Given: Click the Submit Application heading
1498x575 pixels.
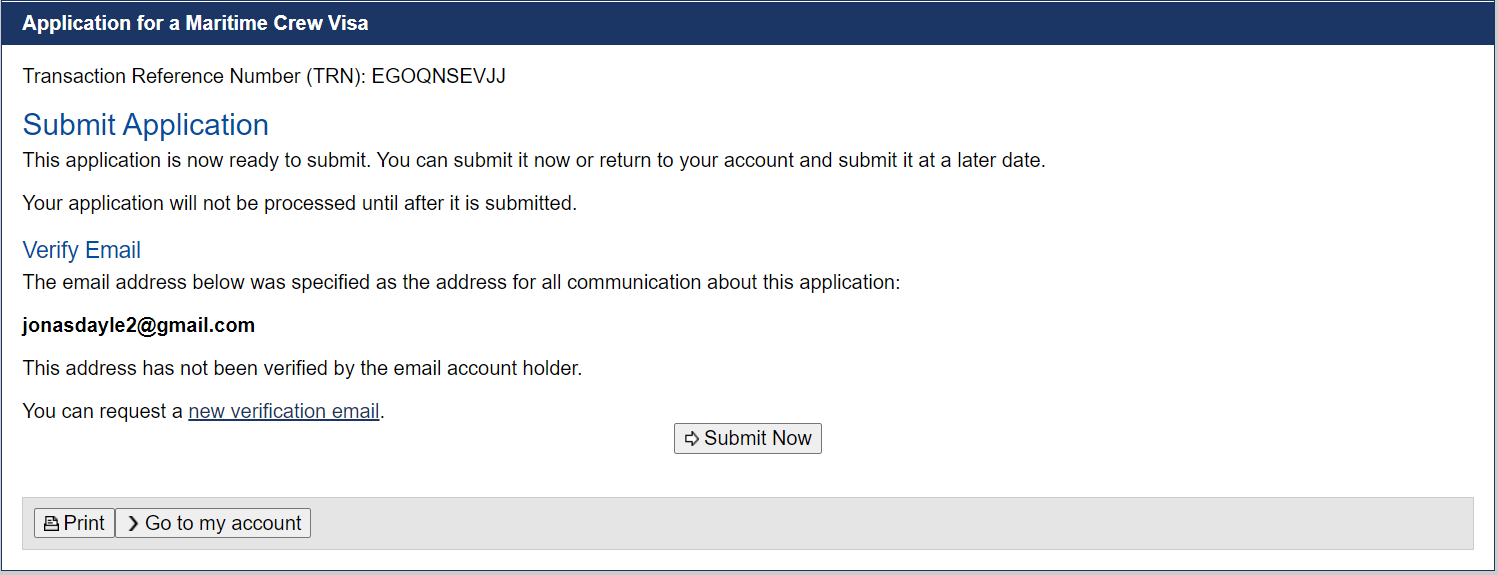Looking at the screenshot, I should (146, 125).
